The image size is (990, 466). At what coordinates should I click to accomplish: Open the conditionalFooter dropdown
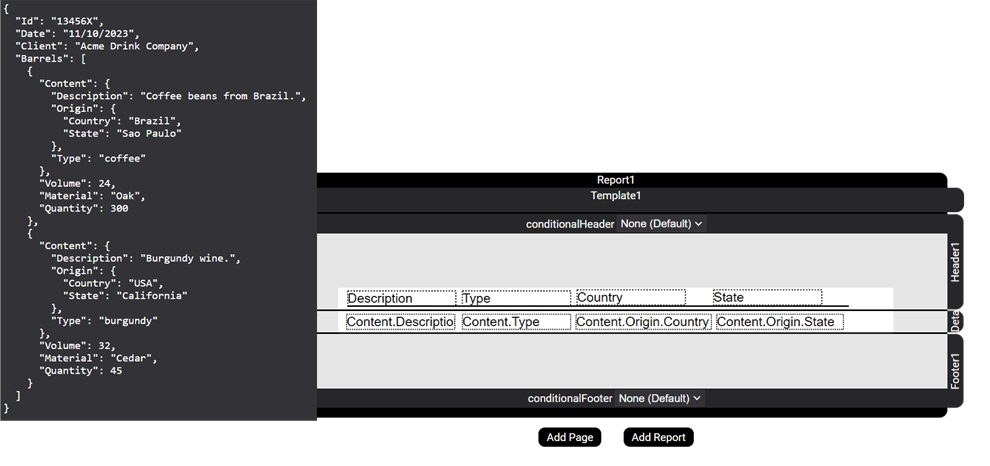pyautogui.click(x=659, y=398)
